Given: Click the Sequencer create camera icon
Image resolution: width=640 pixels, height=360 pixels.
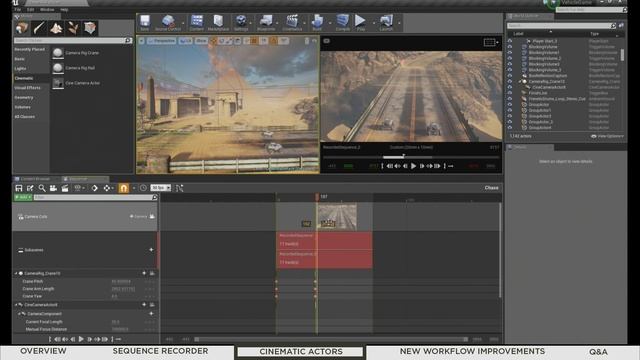Looking at the screenshot, I should click(x=53, y=188).
